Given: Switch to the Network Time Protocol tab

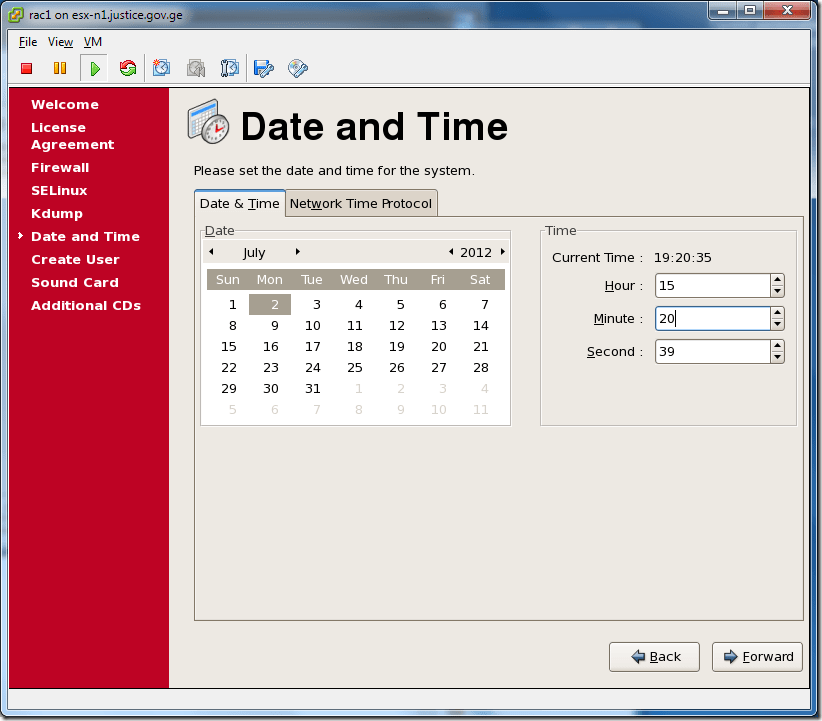Looking at the screenshot, I should click(361, 203).
